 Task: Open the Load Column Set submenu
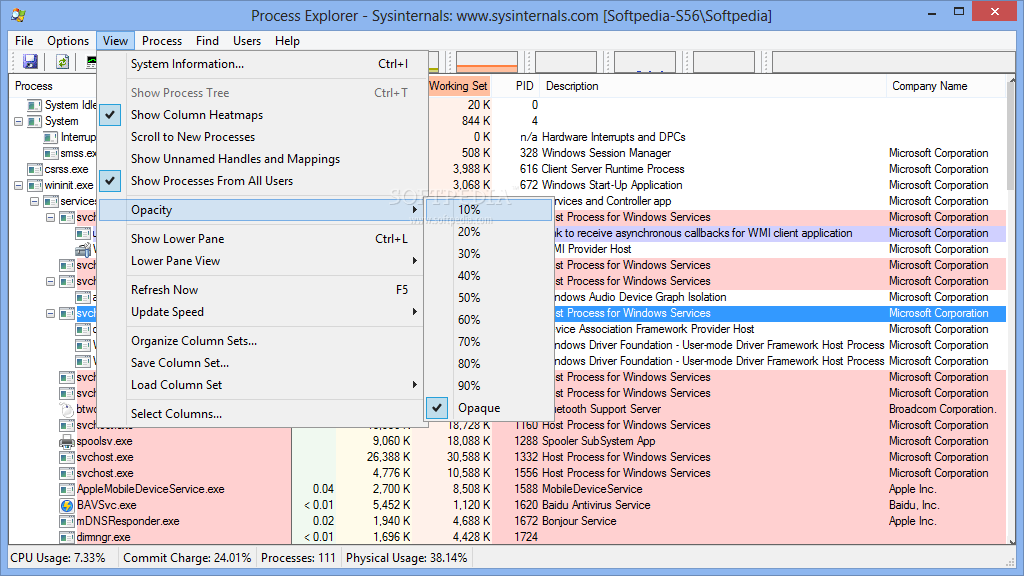[x=263, y=385]
